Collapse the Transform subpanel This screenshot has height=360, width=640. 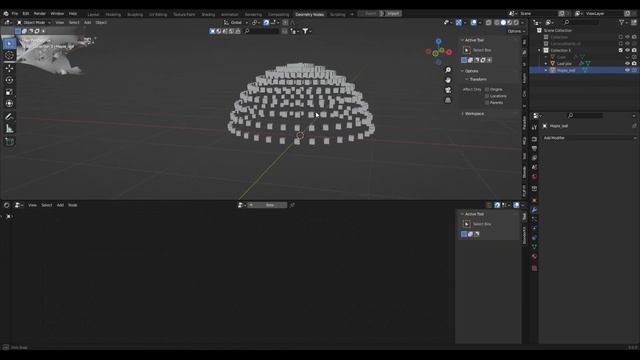tap(467, 79)
